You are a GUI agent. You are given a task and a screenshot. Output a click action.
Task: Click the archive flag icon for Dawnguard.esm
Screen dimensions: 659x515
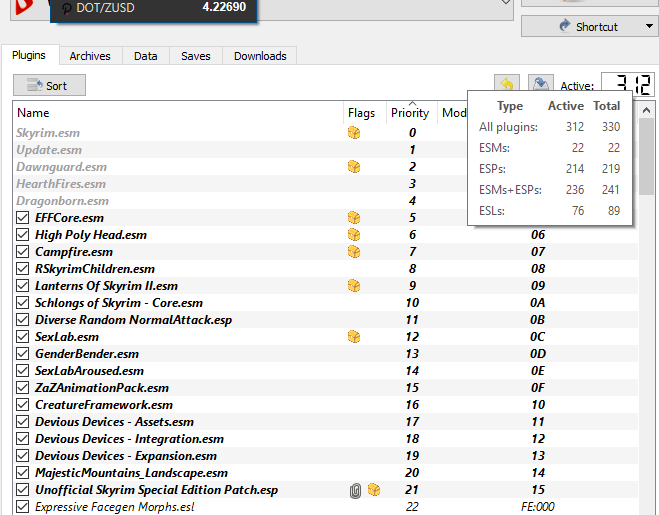tap(354, 167)
